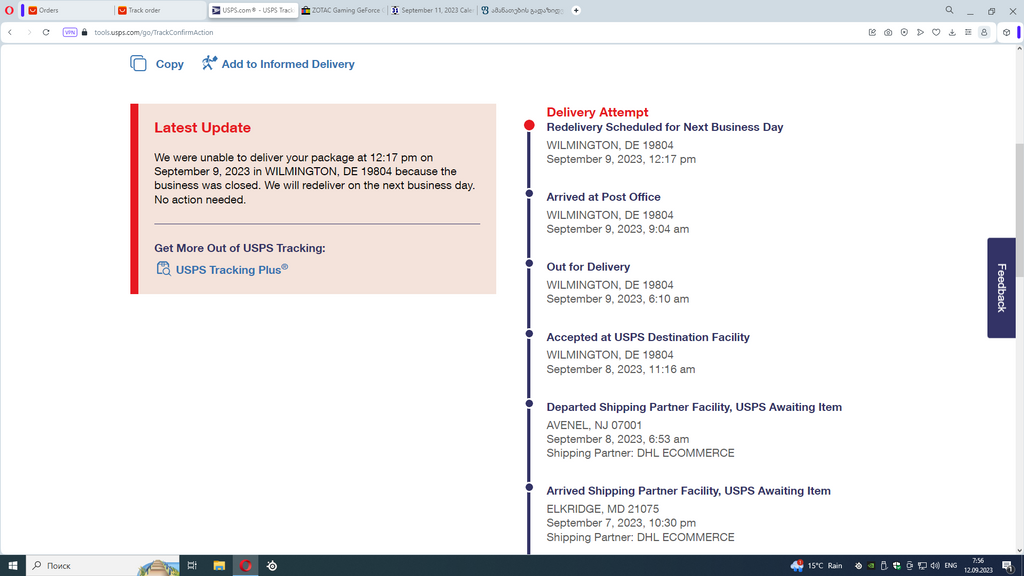Open Task View from the taskbar
Screen dimensions: 1024x576
tap(192, 566)
